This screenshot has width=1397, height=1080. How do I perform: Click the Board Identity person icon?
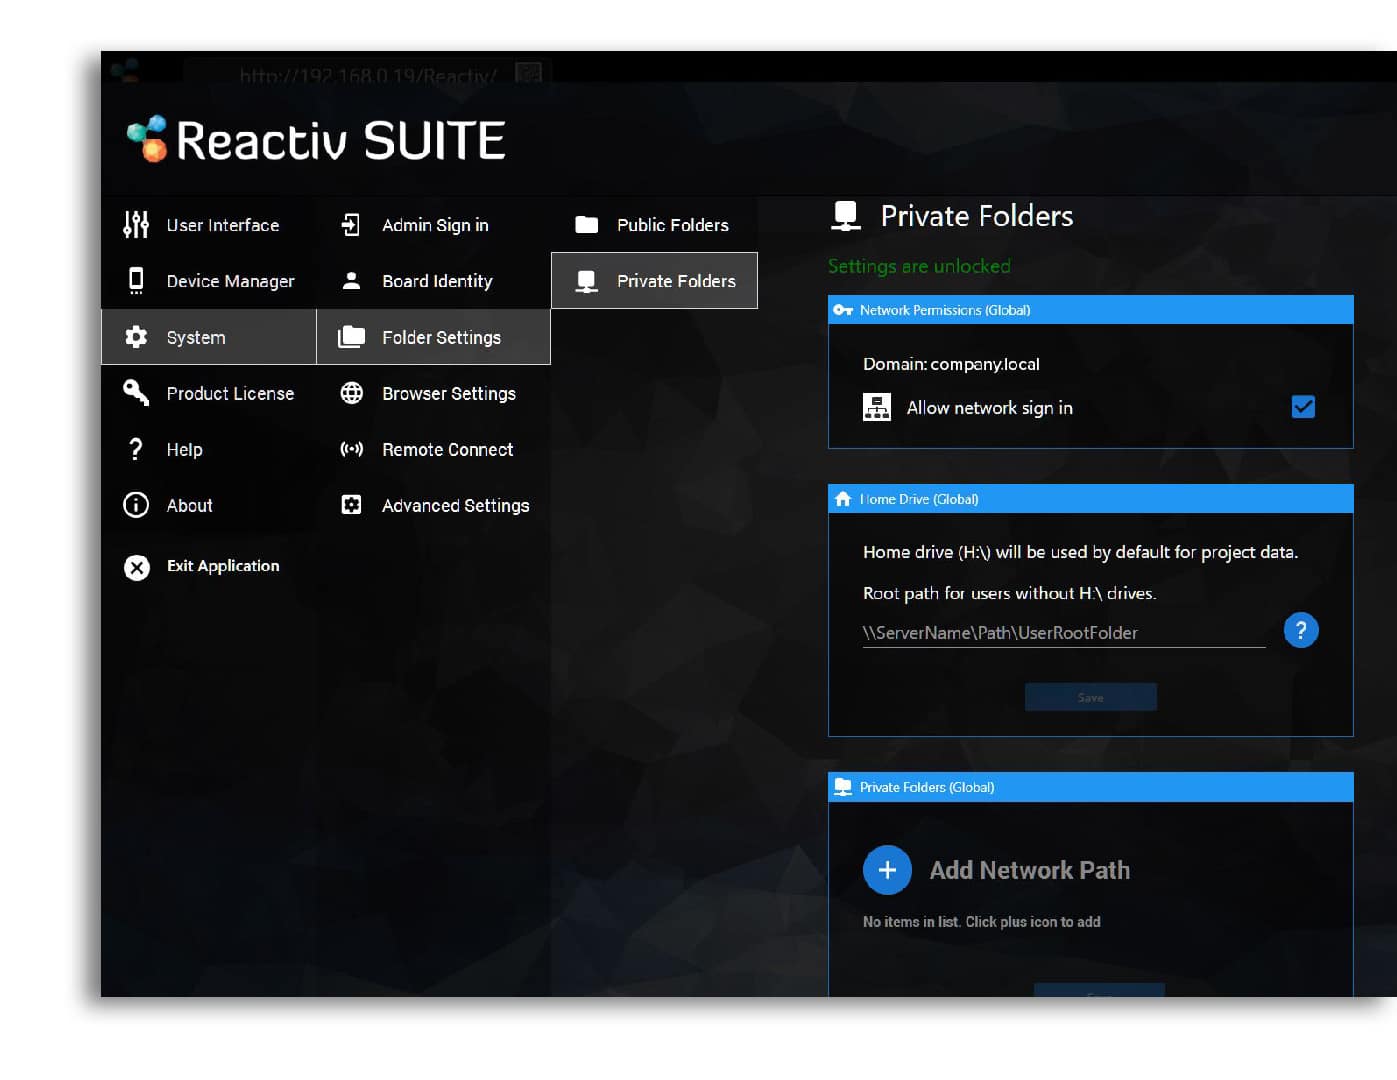[x=351, y=281]
